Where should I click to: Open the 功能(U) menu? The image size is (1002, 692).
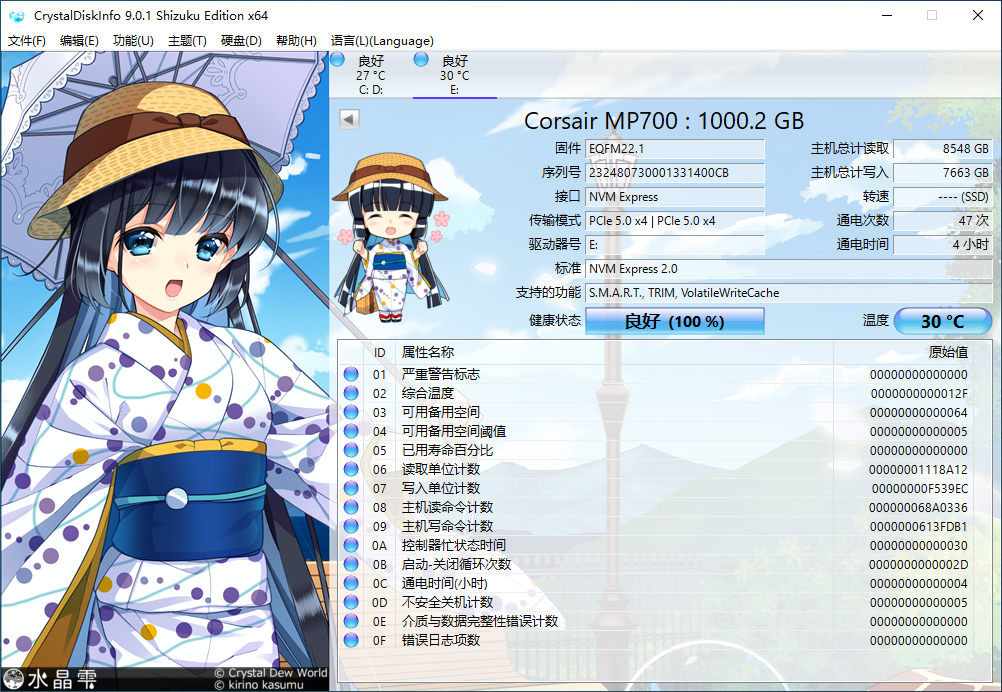(133, 41)
